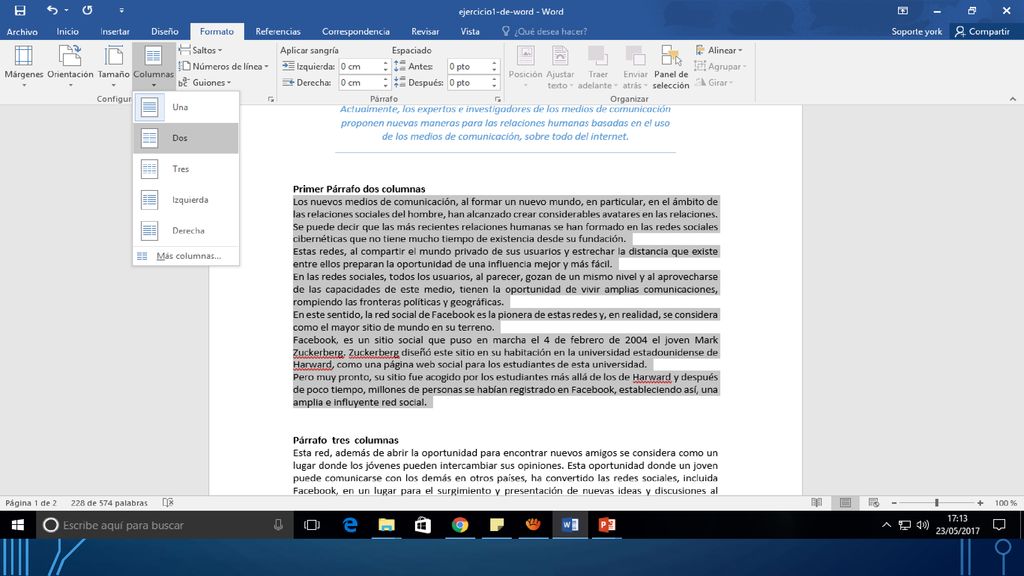This screenshot has width=1024, height=576.
Task: Open the Márgenes page setup button
Action: [x=24, y=66]
